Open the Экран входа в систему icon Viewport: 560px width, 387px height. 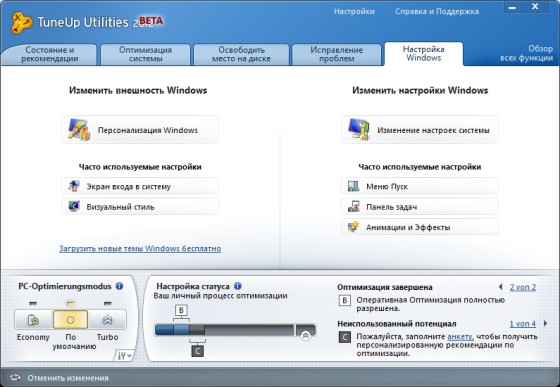tap(74, 186)
